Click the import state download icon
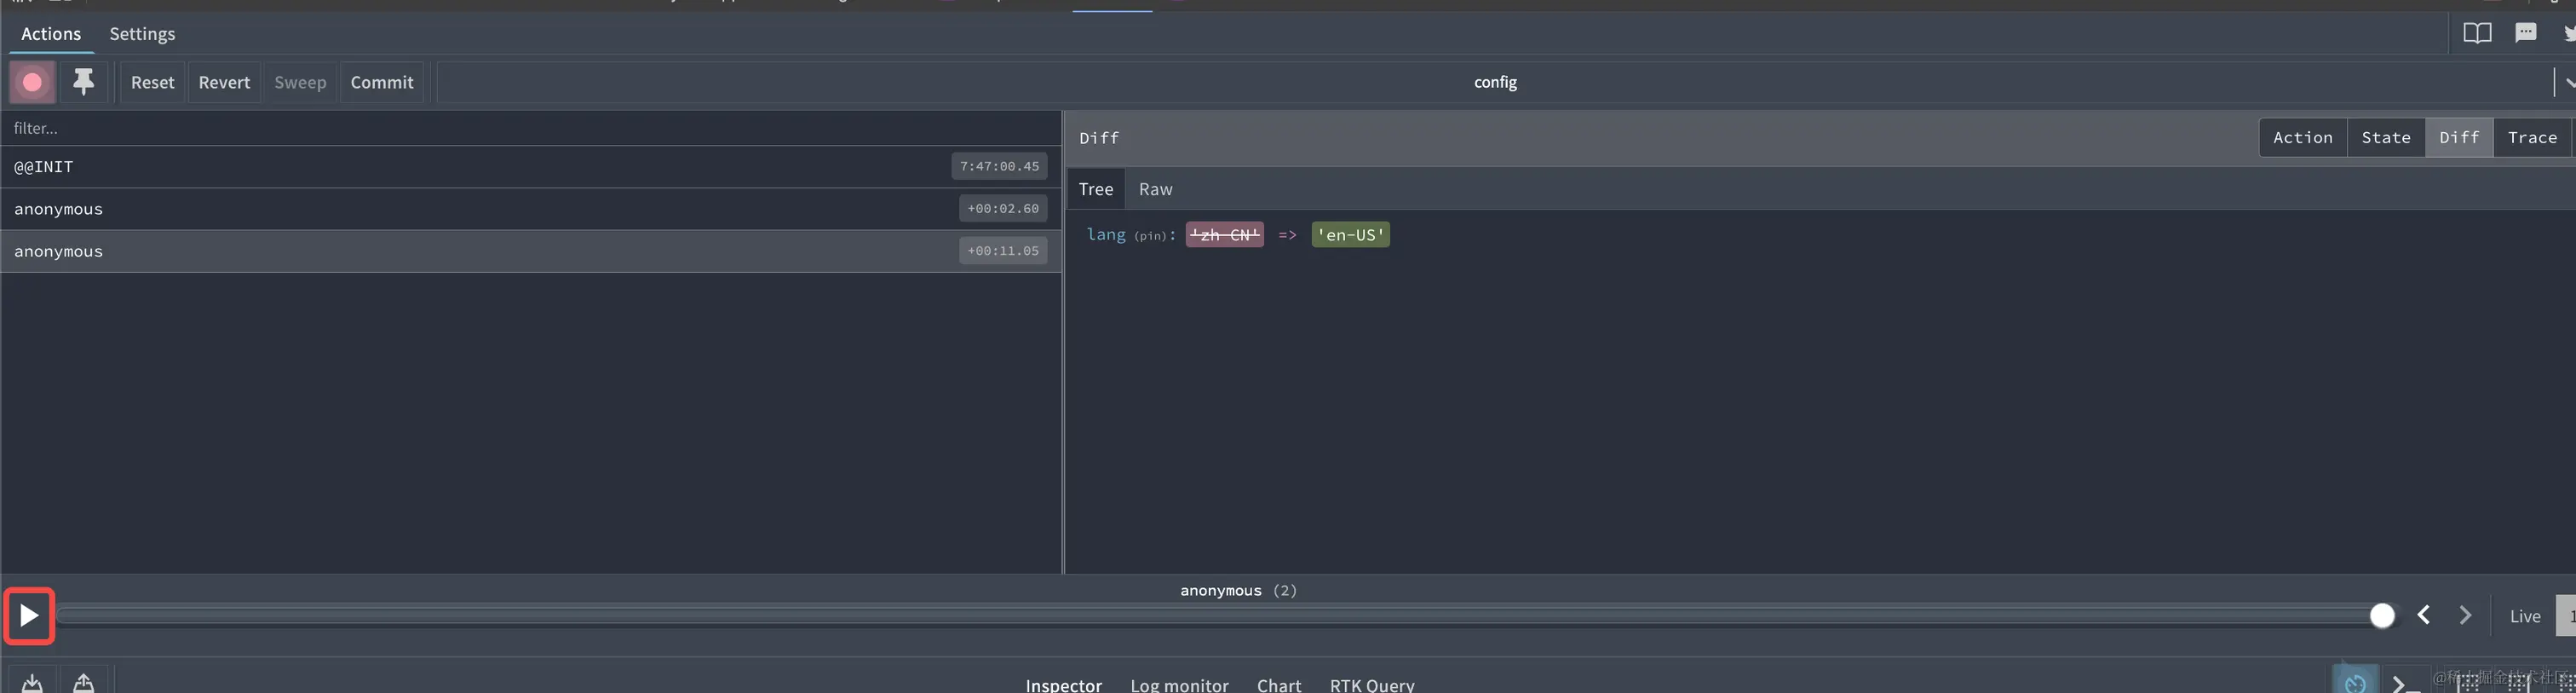The height and width of the screenshot is (693, 2576). [x=32, y=683]
